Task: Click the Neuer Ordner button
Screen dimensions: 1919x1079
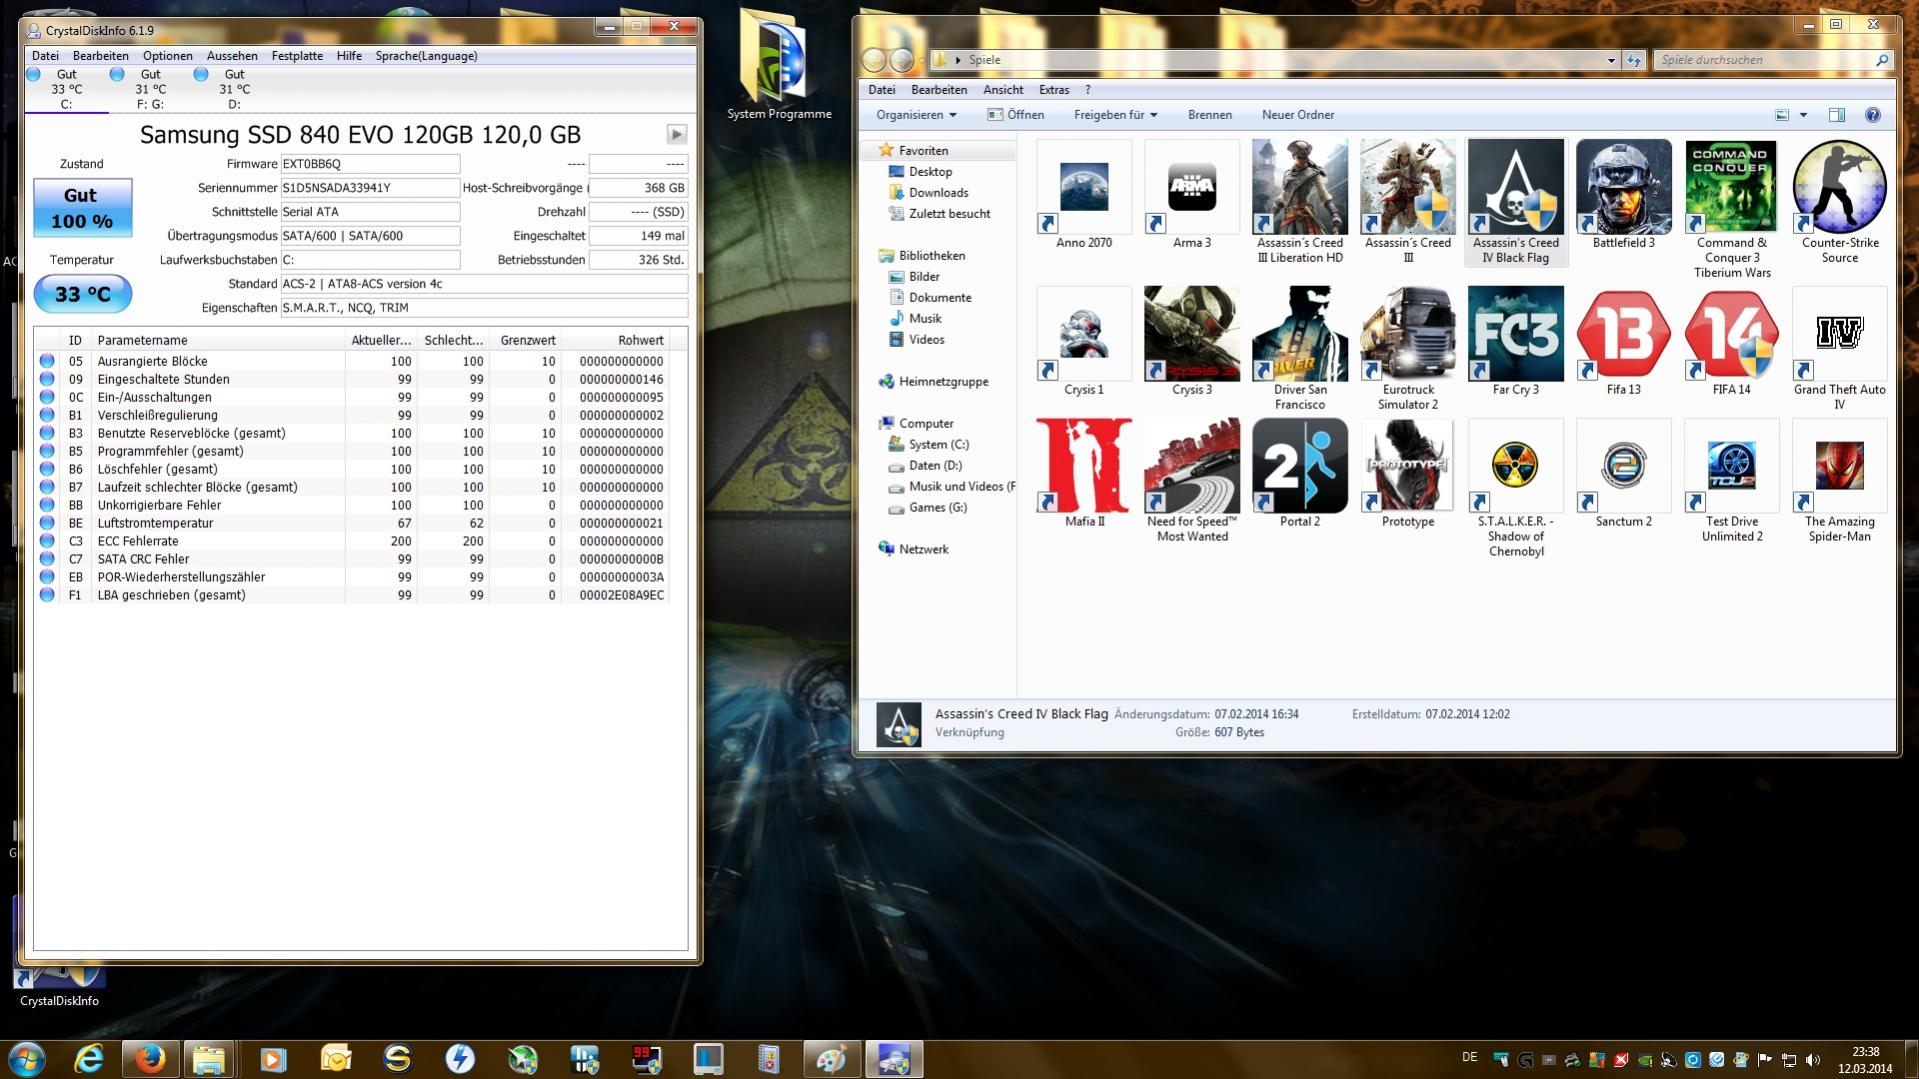Action: 1298,115
